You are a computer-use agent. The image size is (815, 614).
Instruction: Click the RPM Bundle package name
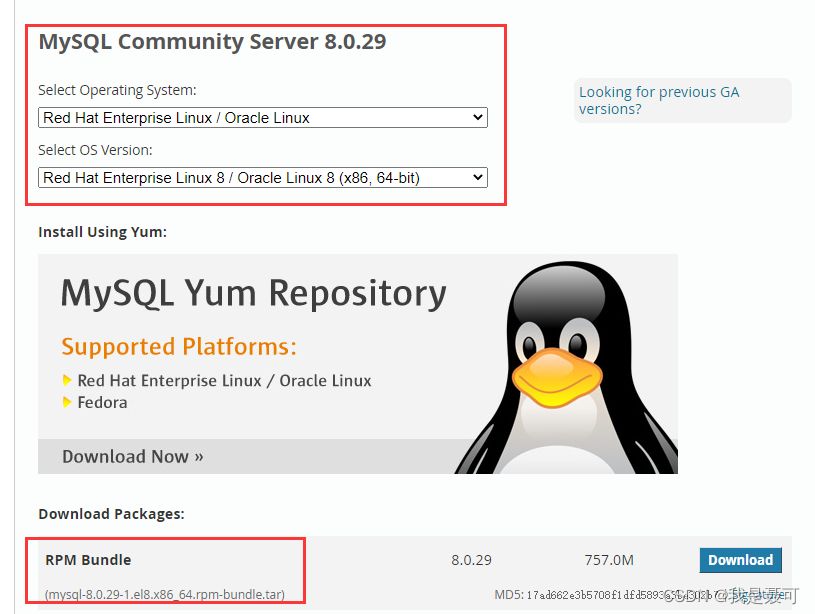(x=88, y=560)
